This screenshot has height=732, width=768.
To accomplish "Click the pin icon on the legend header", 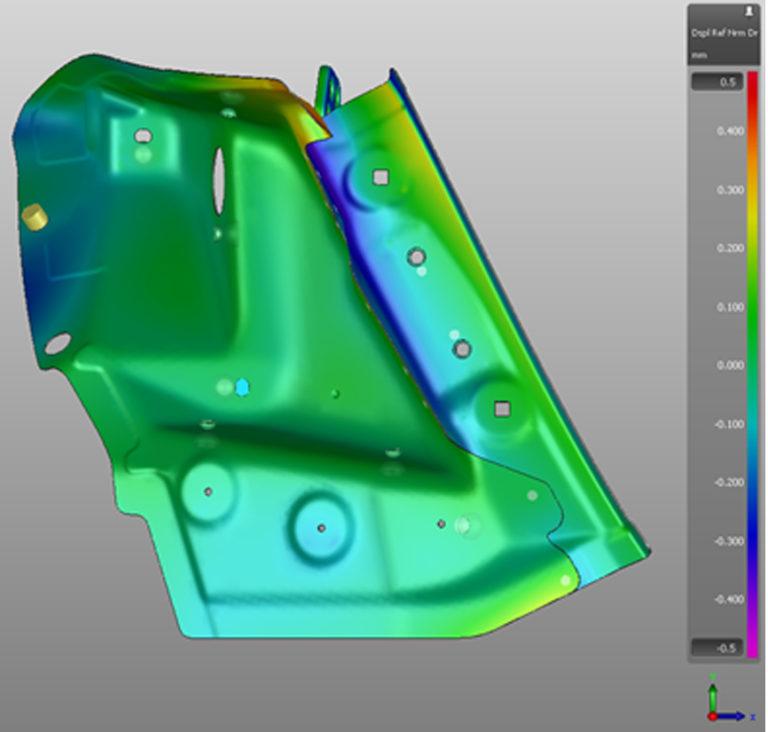I will point(749,13).
